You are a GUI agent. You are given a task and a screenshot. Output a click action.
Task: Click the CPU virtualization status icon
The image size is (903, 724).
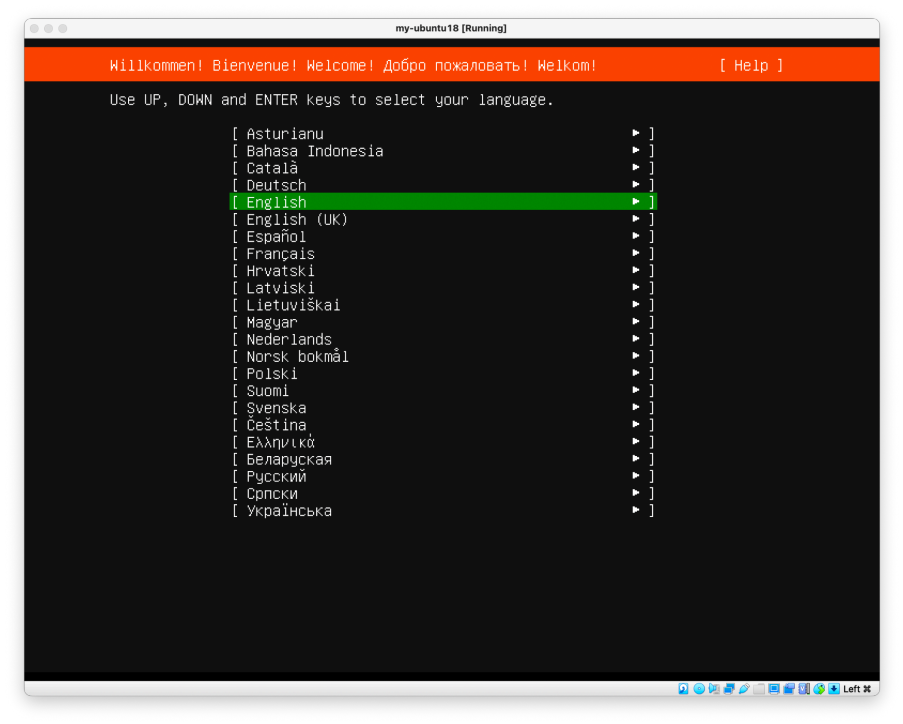[804, 688]
